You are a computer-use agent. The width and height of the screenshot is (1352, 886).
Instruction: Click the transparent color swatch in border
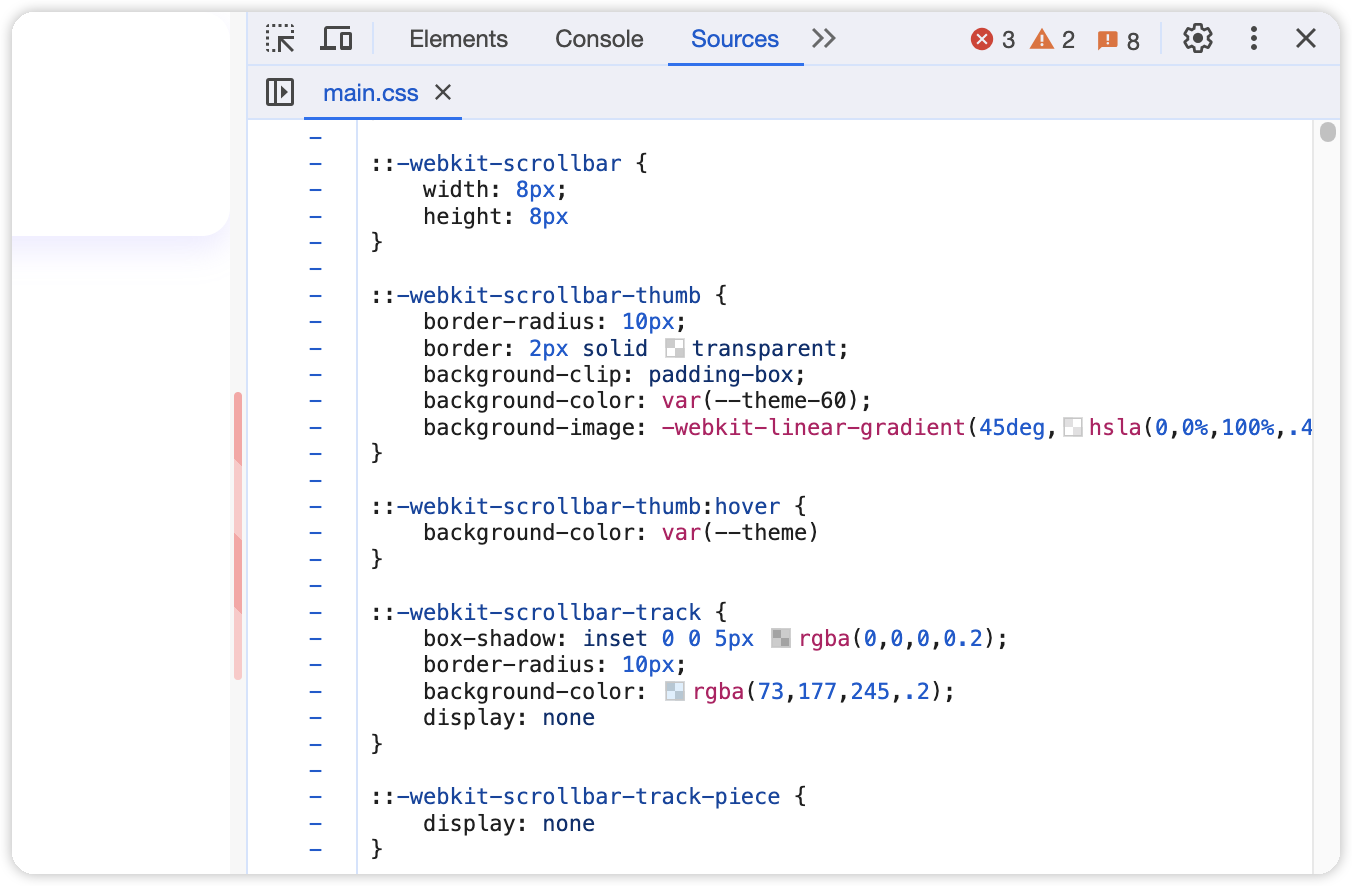coord(675,349)
